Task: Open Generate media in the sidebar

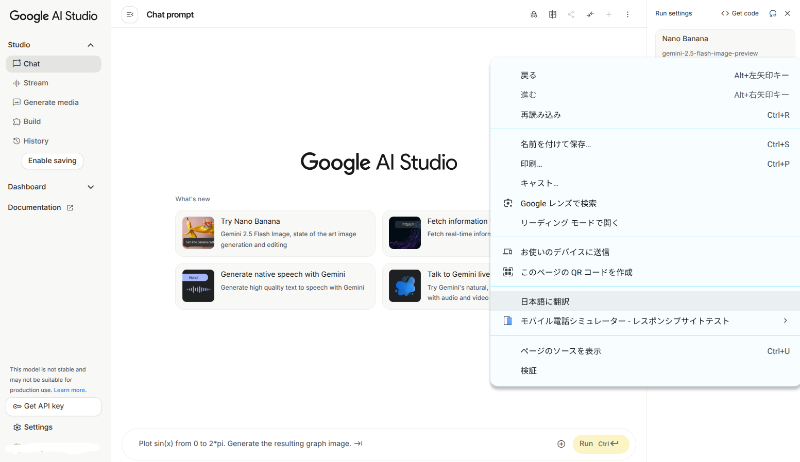Action: 54,102
